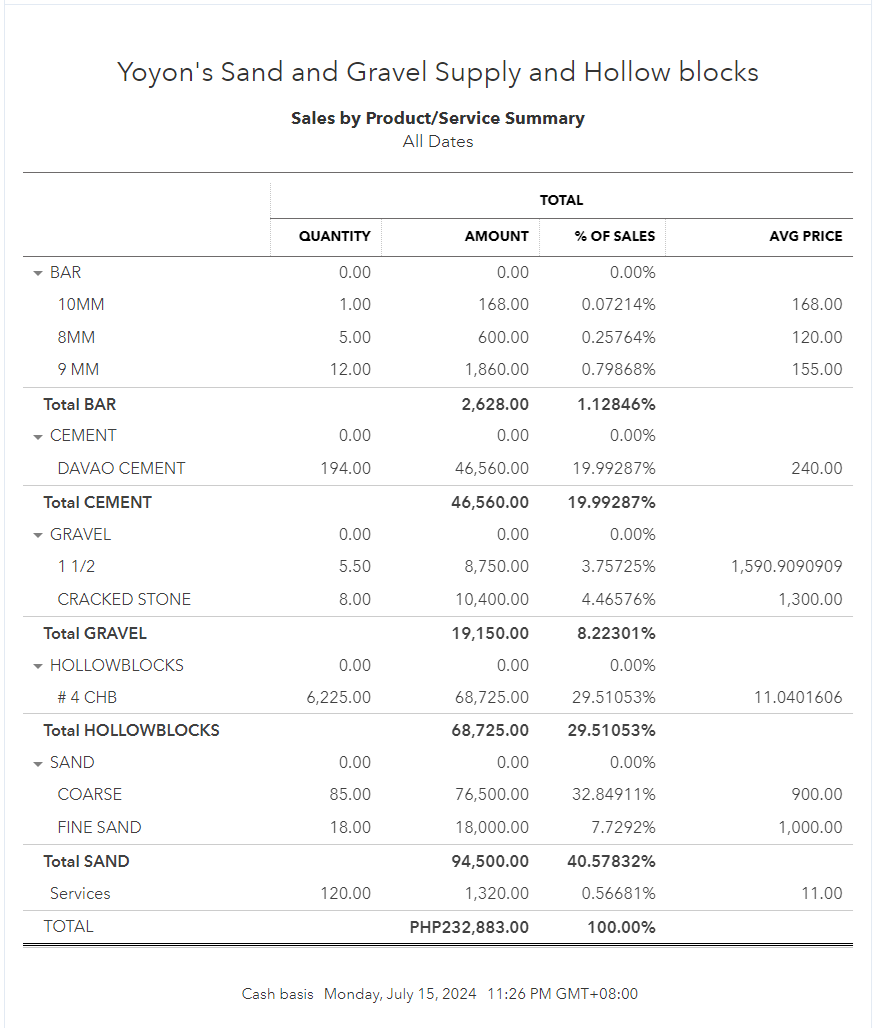Select the FINE SAND row label
The image size is (878, 1028).
click(x=99, y=827)
